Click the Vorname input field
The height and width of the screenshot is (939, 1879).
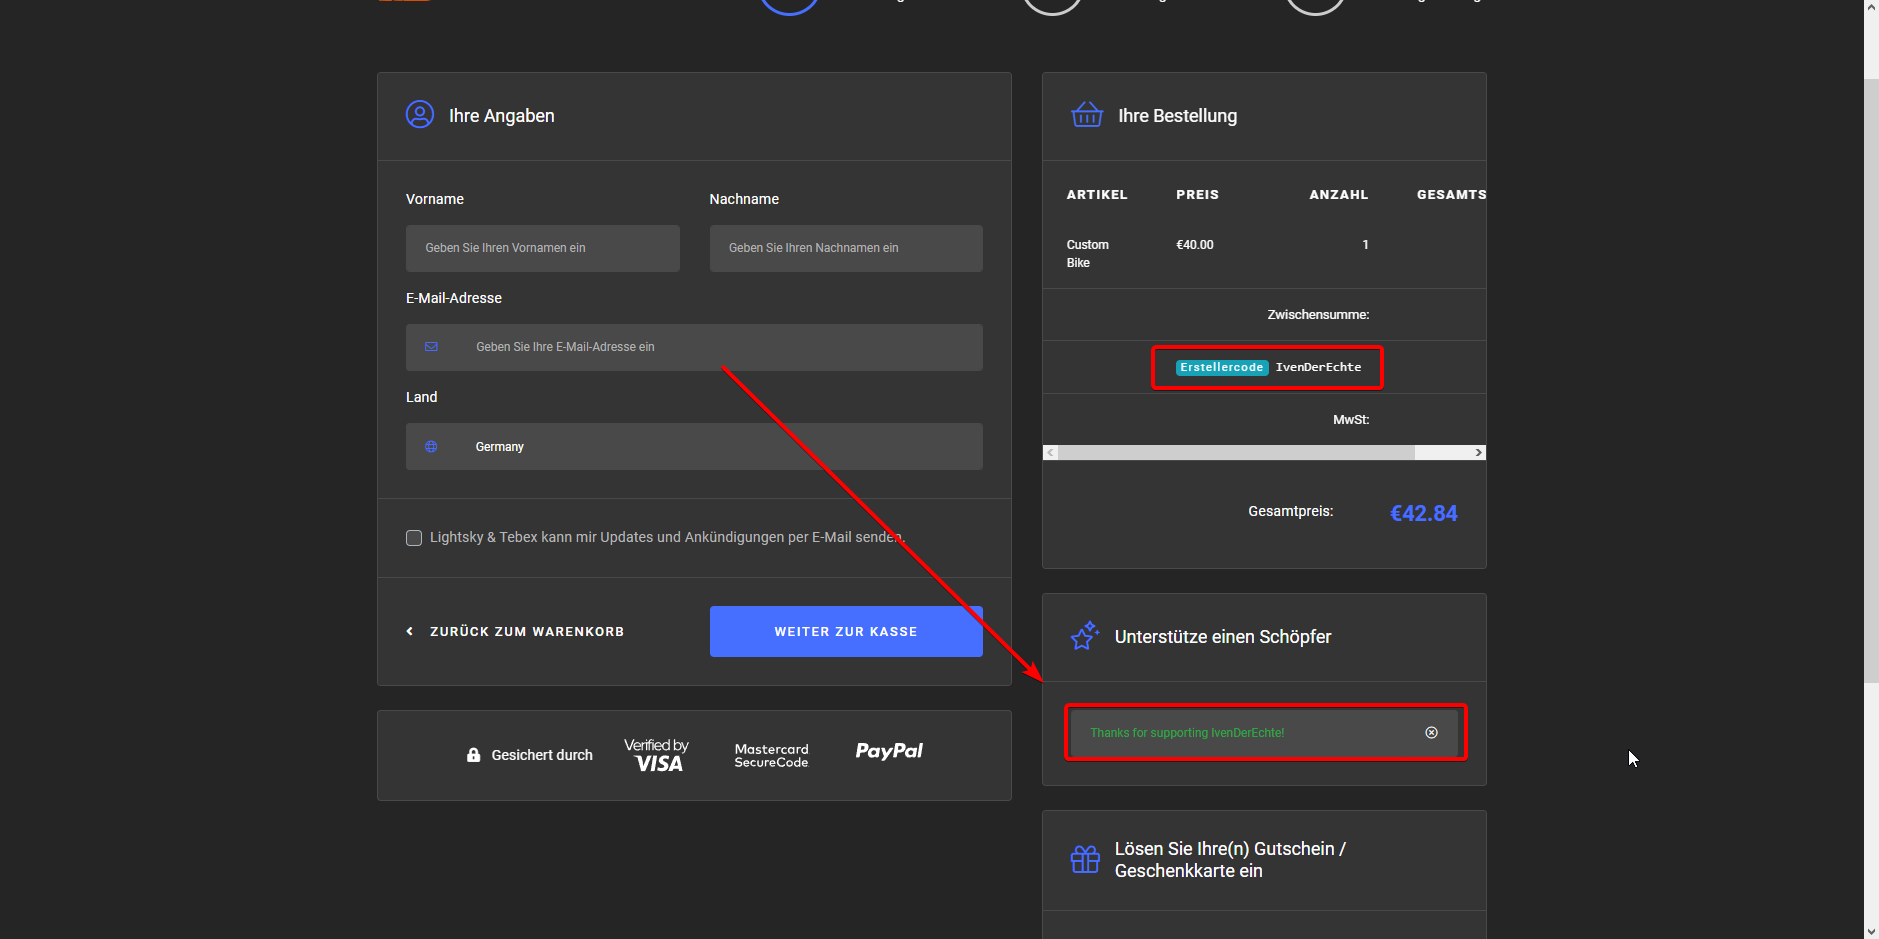coord(542,248)
